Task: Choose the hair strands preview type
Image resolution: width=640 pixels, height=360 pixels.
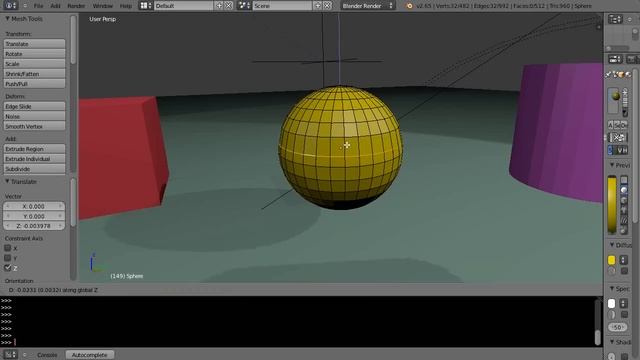Action: pos(624,220)
